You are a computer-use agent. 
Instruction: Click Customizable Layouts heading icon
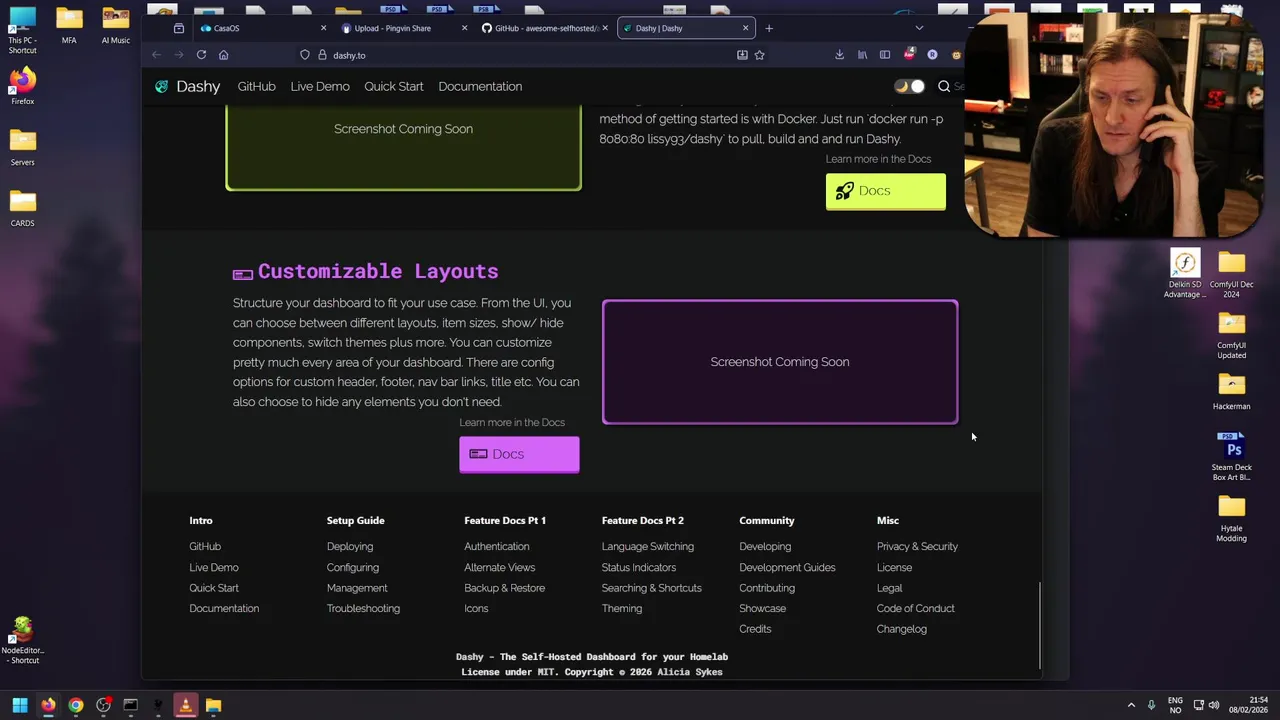tap(243, 273)
